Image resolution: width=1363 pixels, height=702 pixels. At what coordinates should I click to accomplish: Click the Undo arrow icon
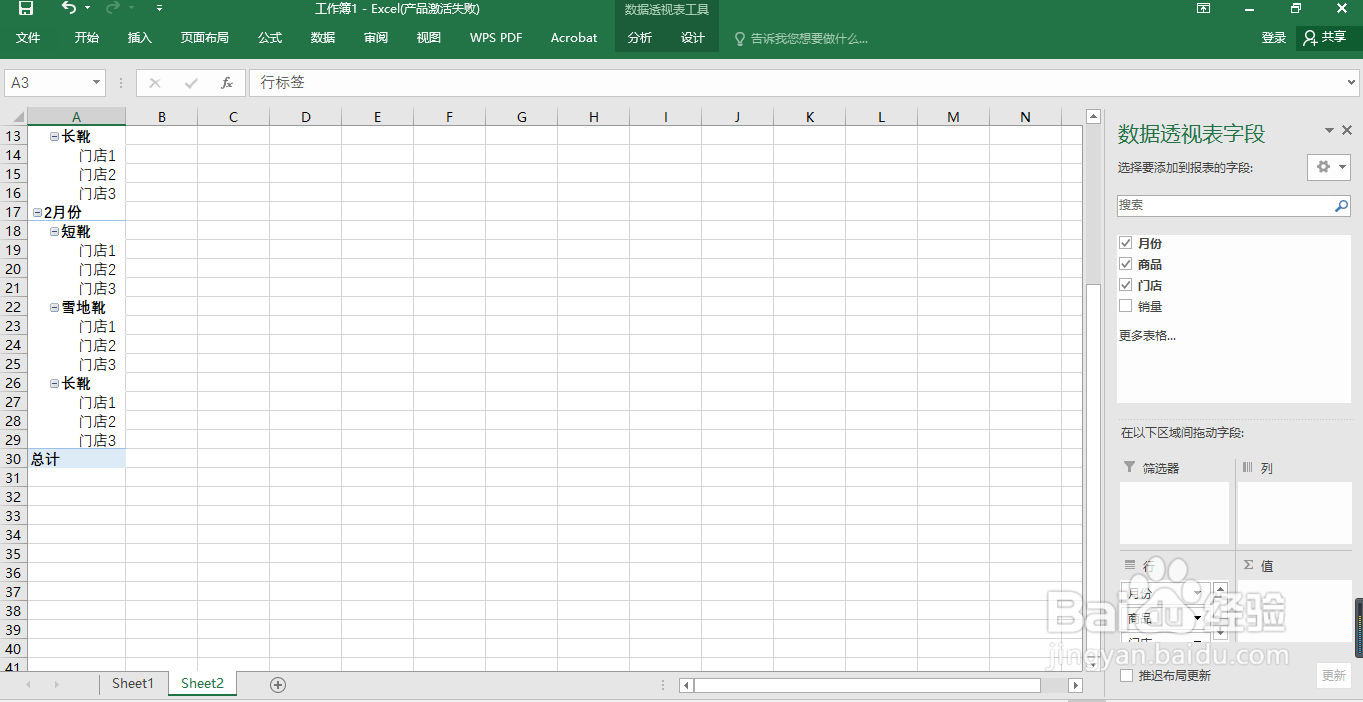[68, 8]
